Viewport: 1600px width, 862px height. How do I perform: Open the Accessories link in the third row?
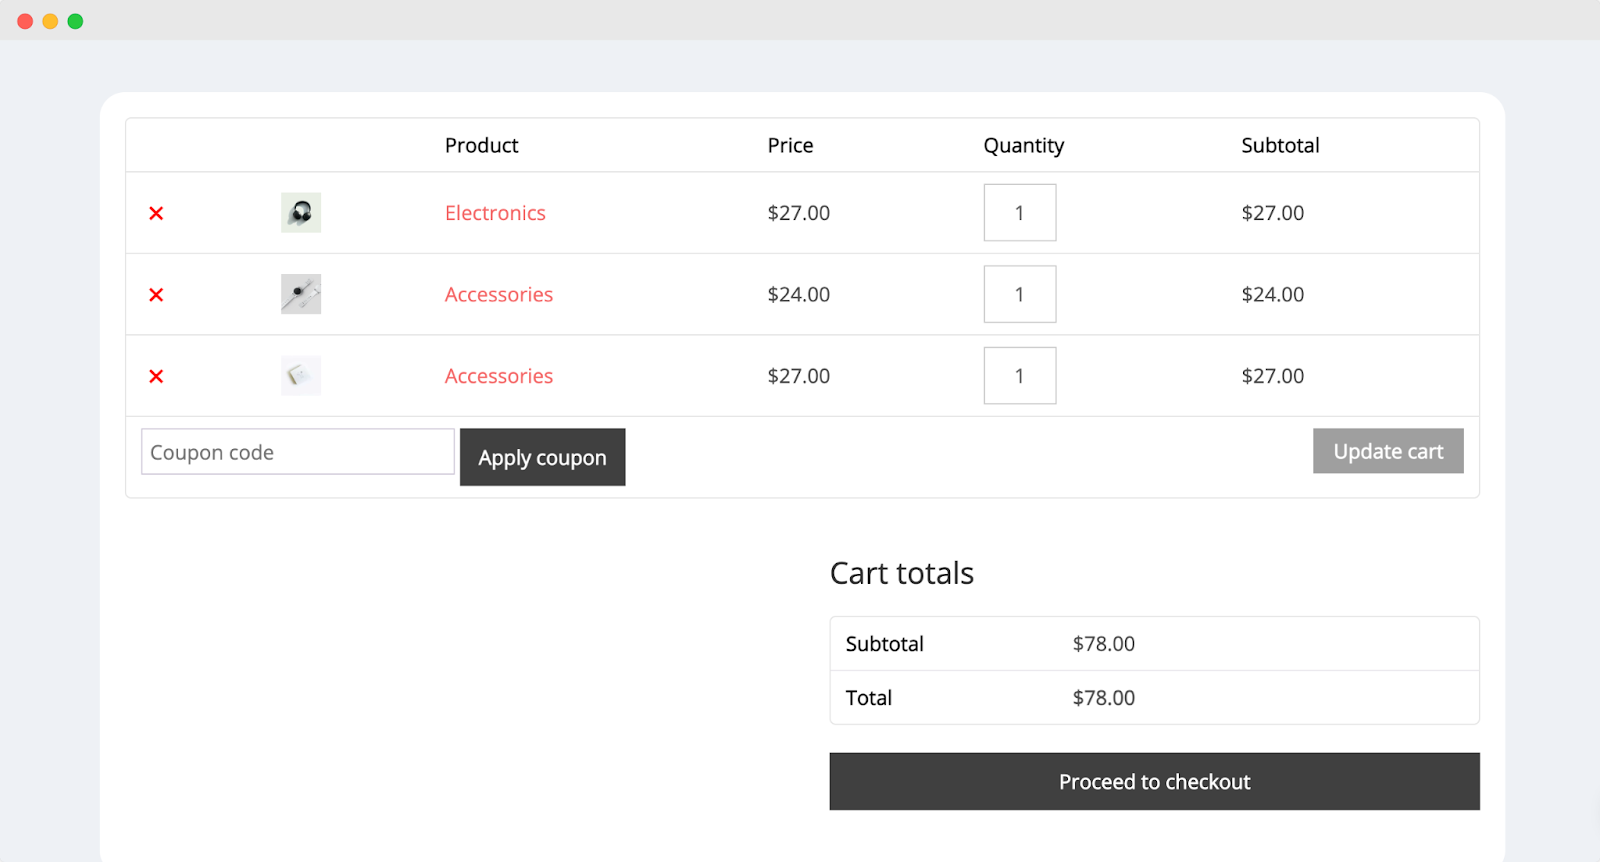coord(499,376)
